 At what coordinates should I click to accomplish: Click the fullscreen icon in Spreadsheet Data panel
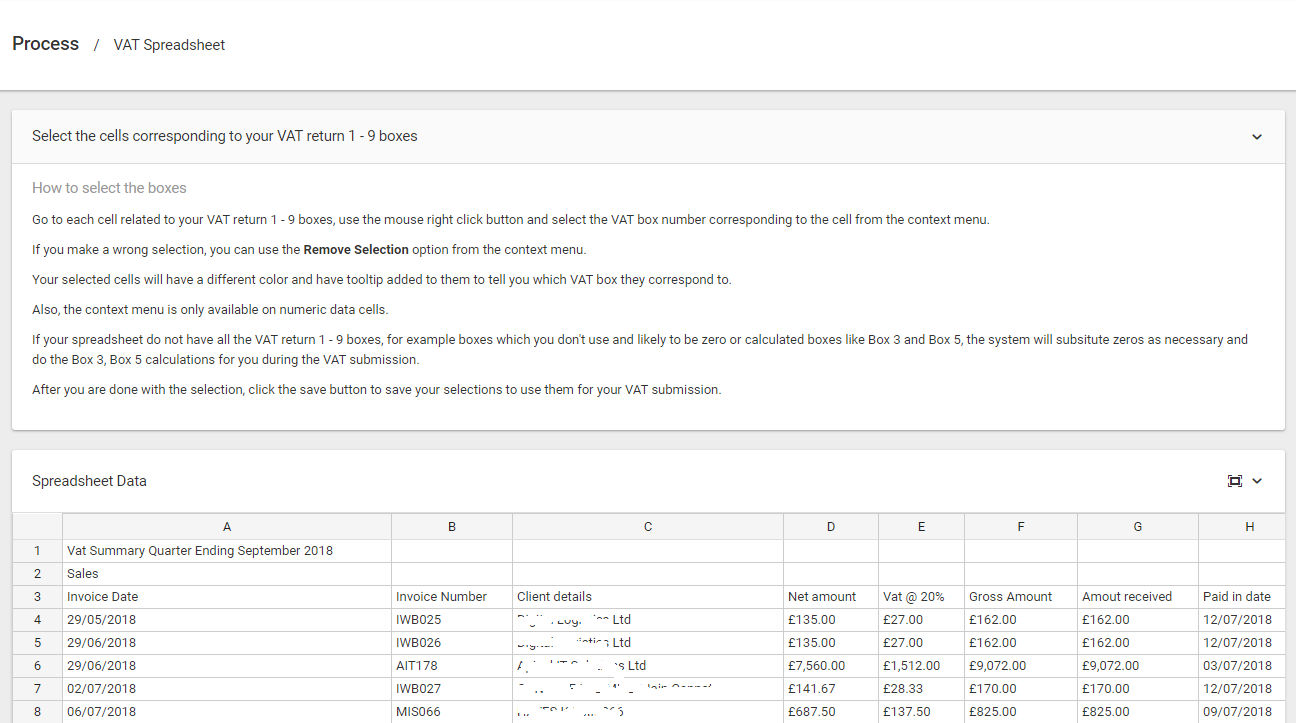point(1234,481)
